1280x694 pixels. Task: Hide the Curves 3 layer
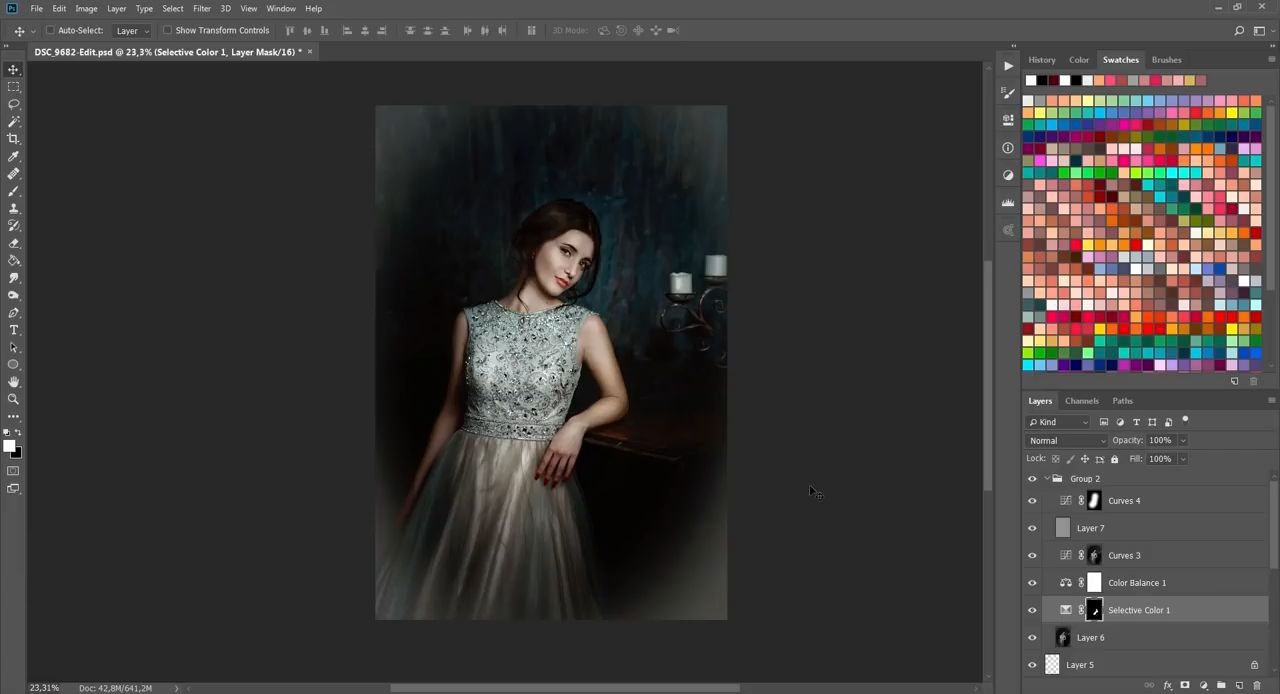[x=1032, y=556]
